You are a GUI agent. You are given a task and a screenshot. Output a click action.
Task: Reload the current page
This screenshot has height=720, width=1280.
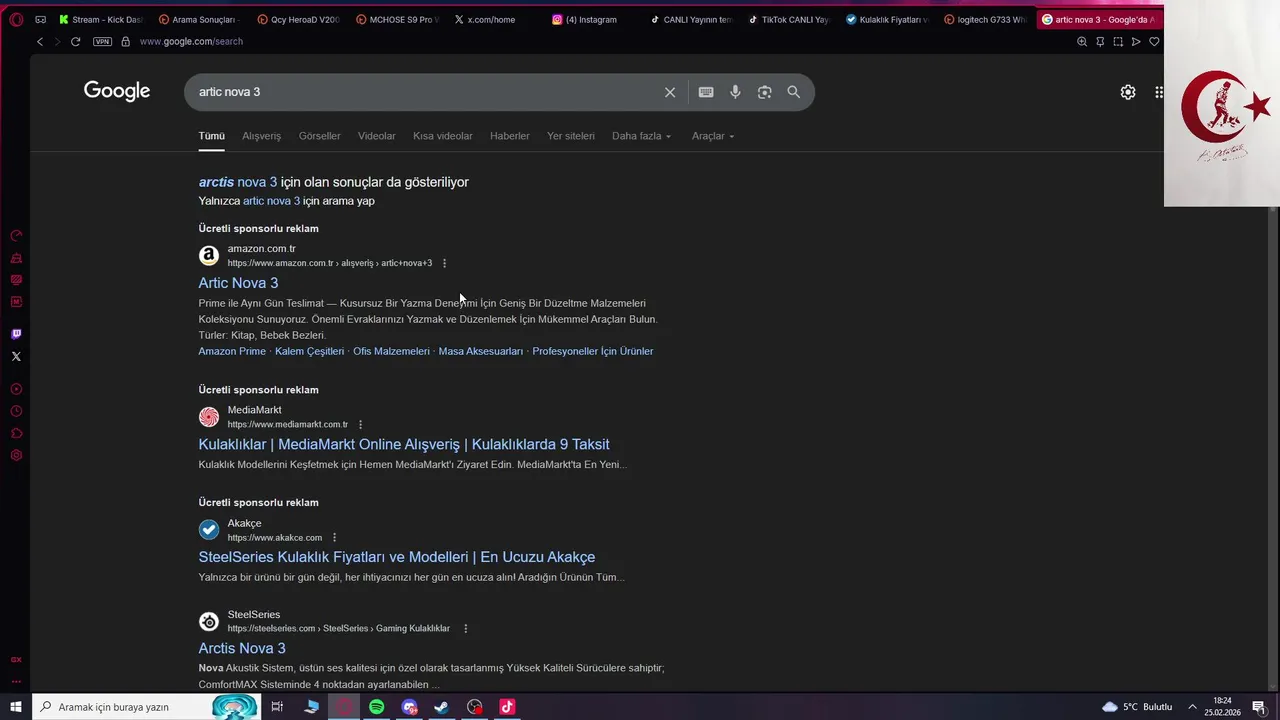(75, 42)
